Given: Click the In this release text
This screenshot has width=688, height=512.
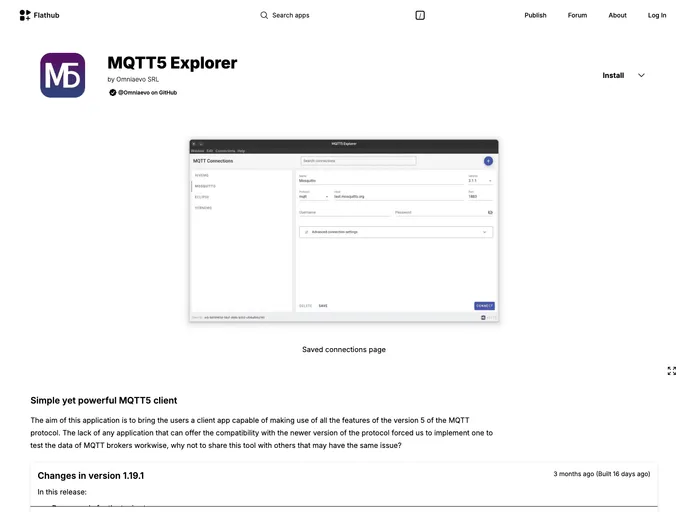Looking at the screenshot, I should tap(62, 492).
